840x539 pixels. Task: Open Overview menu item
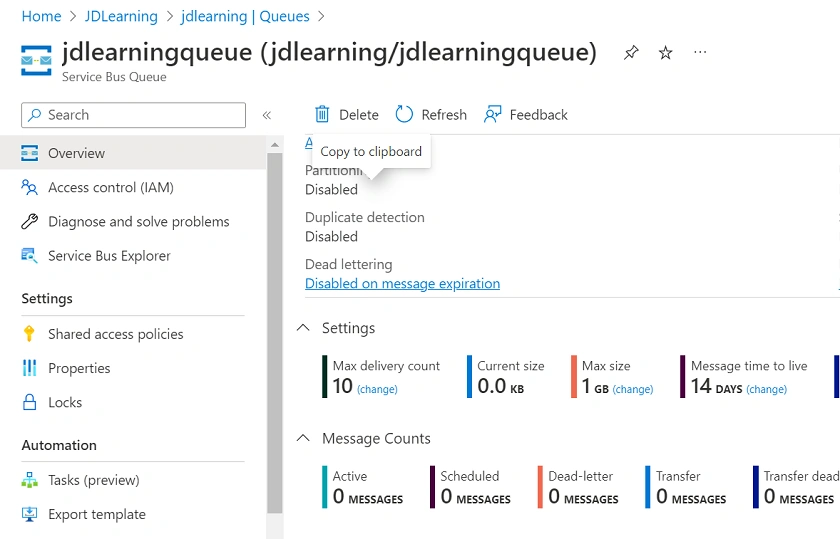pos(133,153)
